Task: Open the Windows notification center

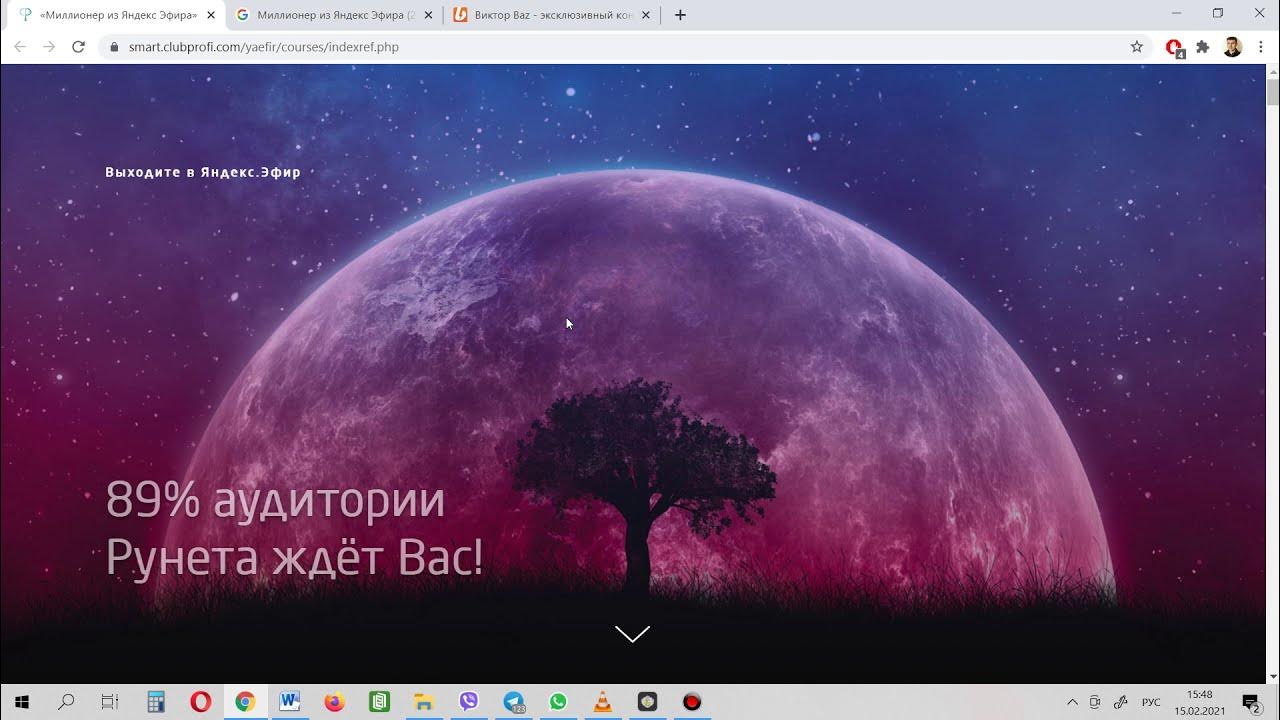Action: click(1251, 702)
